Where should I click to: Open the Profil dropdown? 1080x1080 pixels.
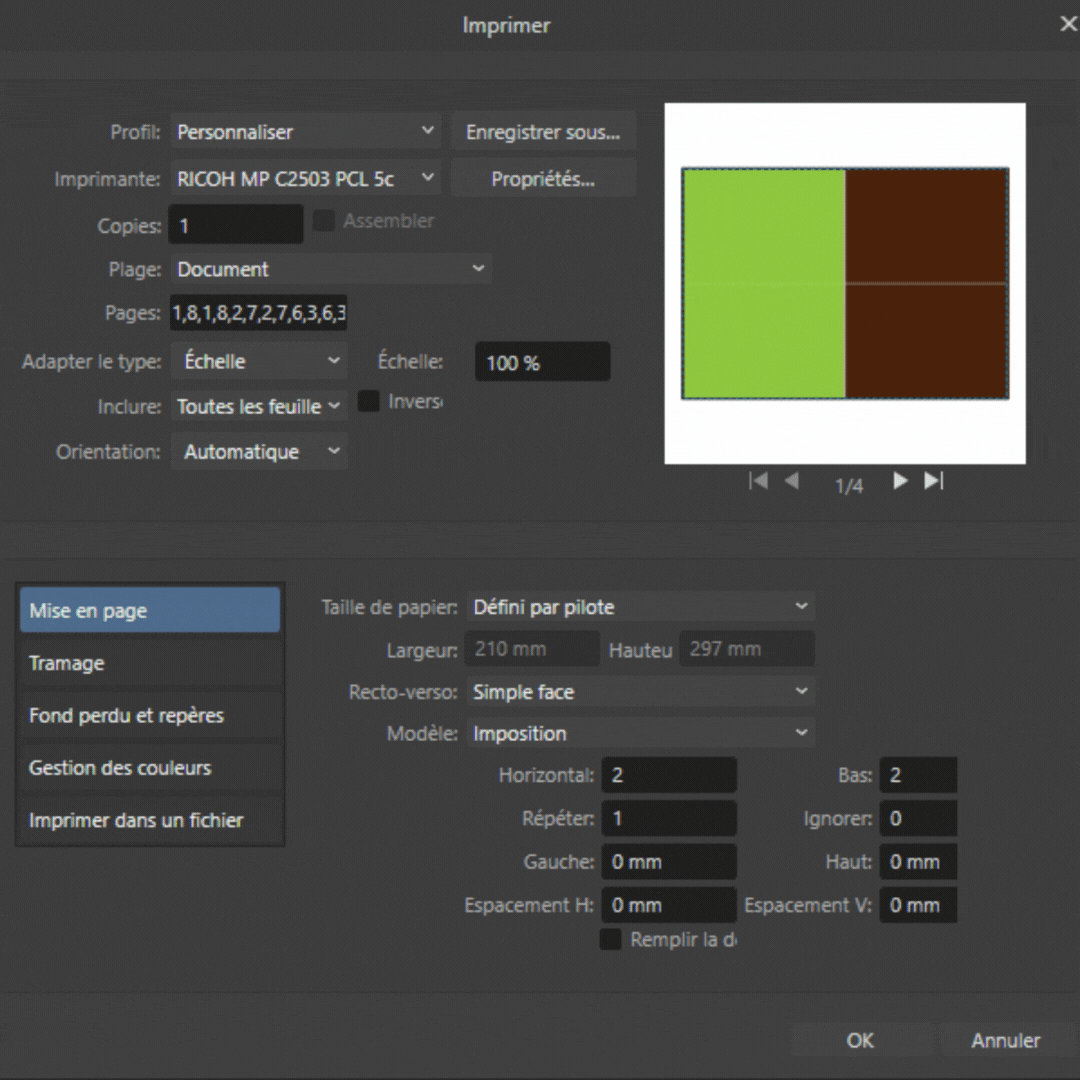pos(306,132)
